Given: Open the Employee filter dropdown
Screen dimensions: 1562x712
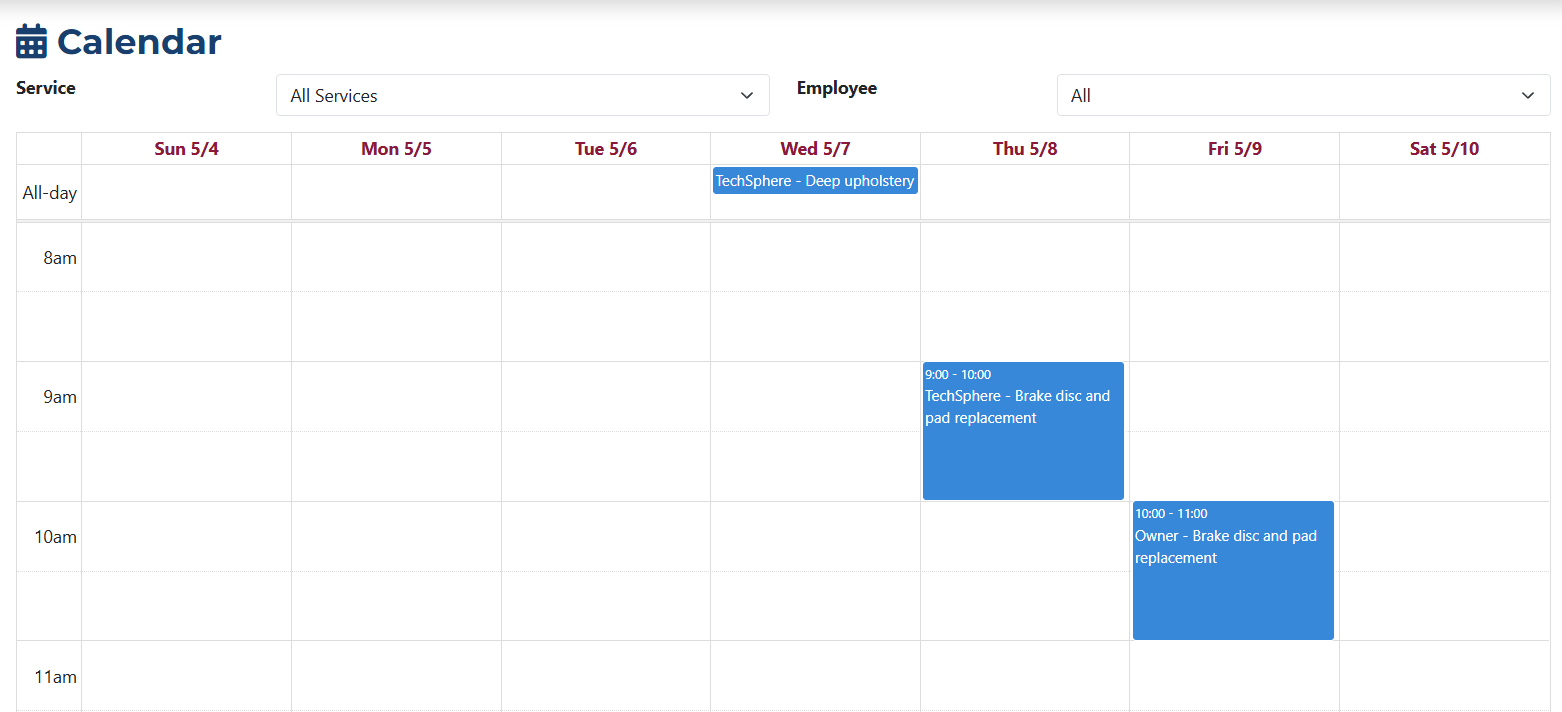Looking at the screenshot, I should coord(1303,94).
